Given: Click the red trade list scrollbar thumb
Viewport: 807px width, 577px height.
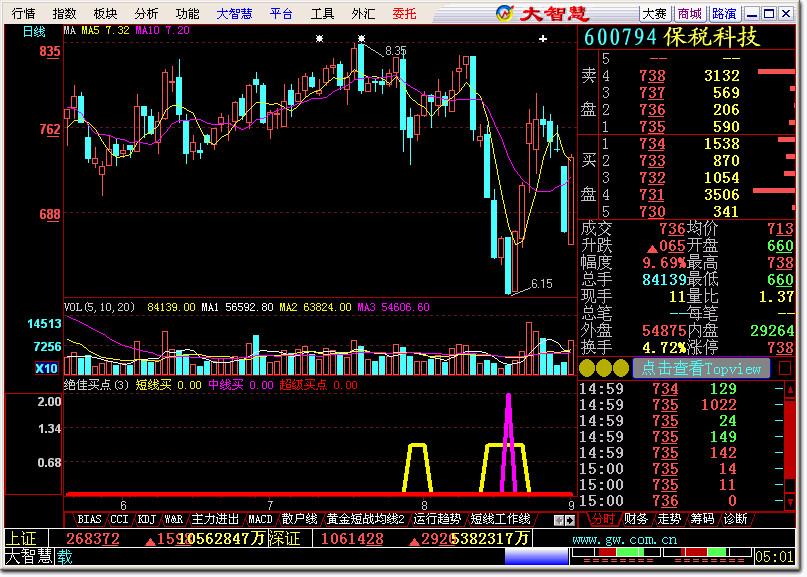Looking at the screenshot, I should tap(790, 440).
